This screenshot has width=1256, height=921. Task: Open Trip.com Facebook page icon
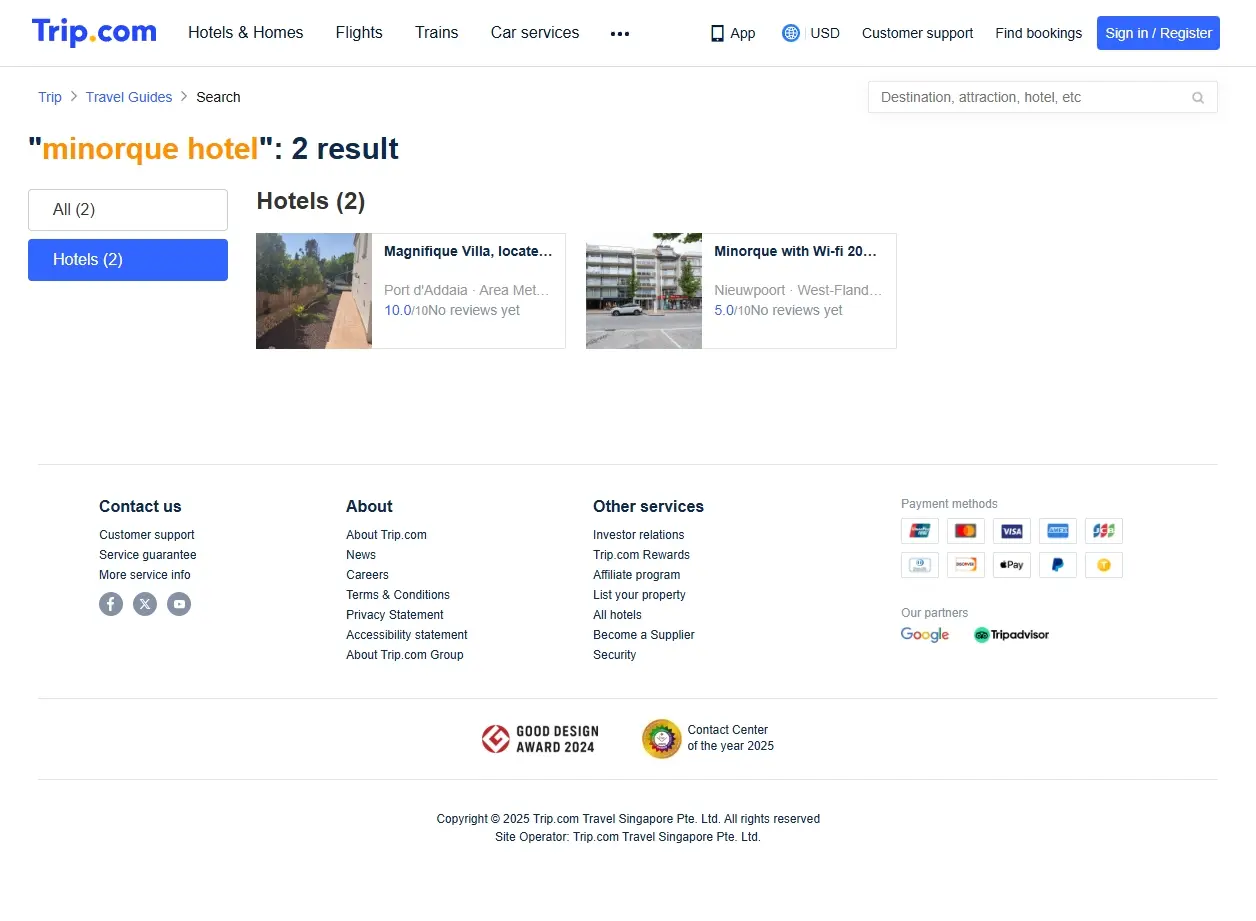coord(111,604)
